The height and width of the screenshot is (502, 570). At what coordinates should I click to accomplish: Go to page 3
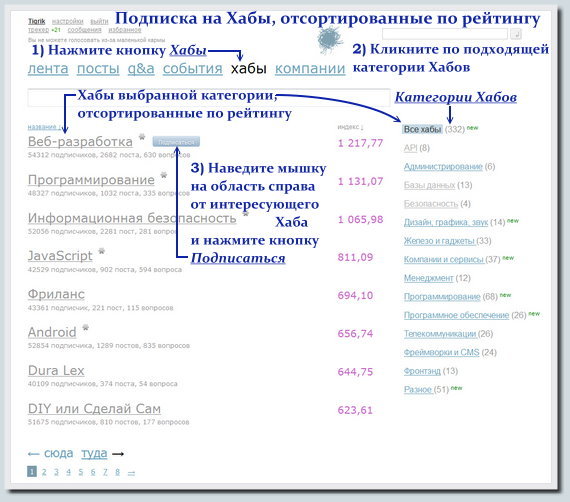point(56,472)
